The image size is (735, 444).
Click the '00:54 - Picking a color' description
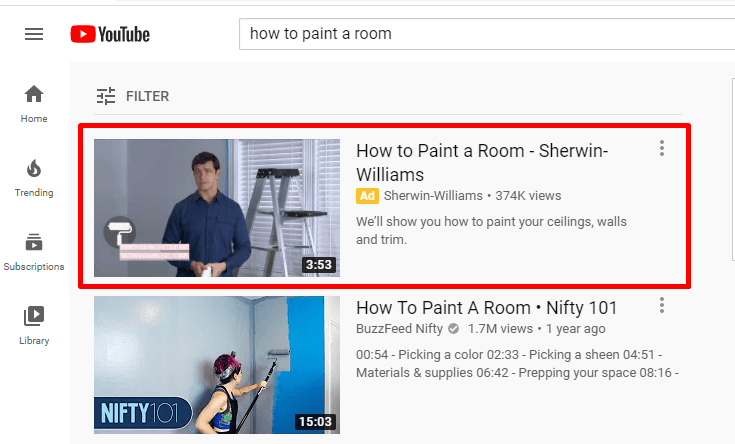pos(518,363)
